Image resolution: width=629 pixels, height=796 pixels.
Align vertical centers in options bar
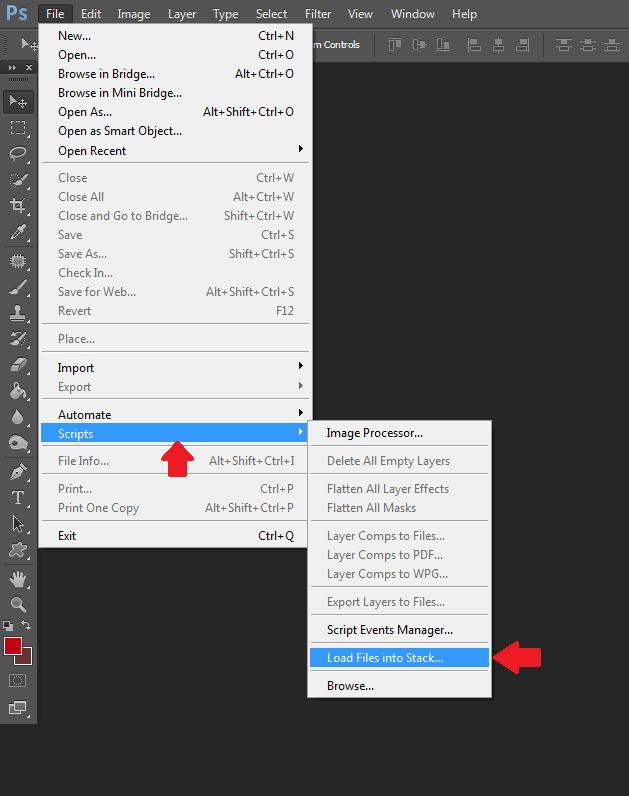click(x=419, y=45)
